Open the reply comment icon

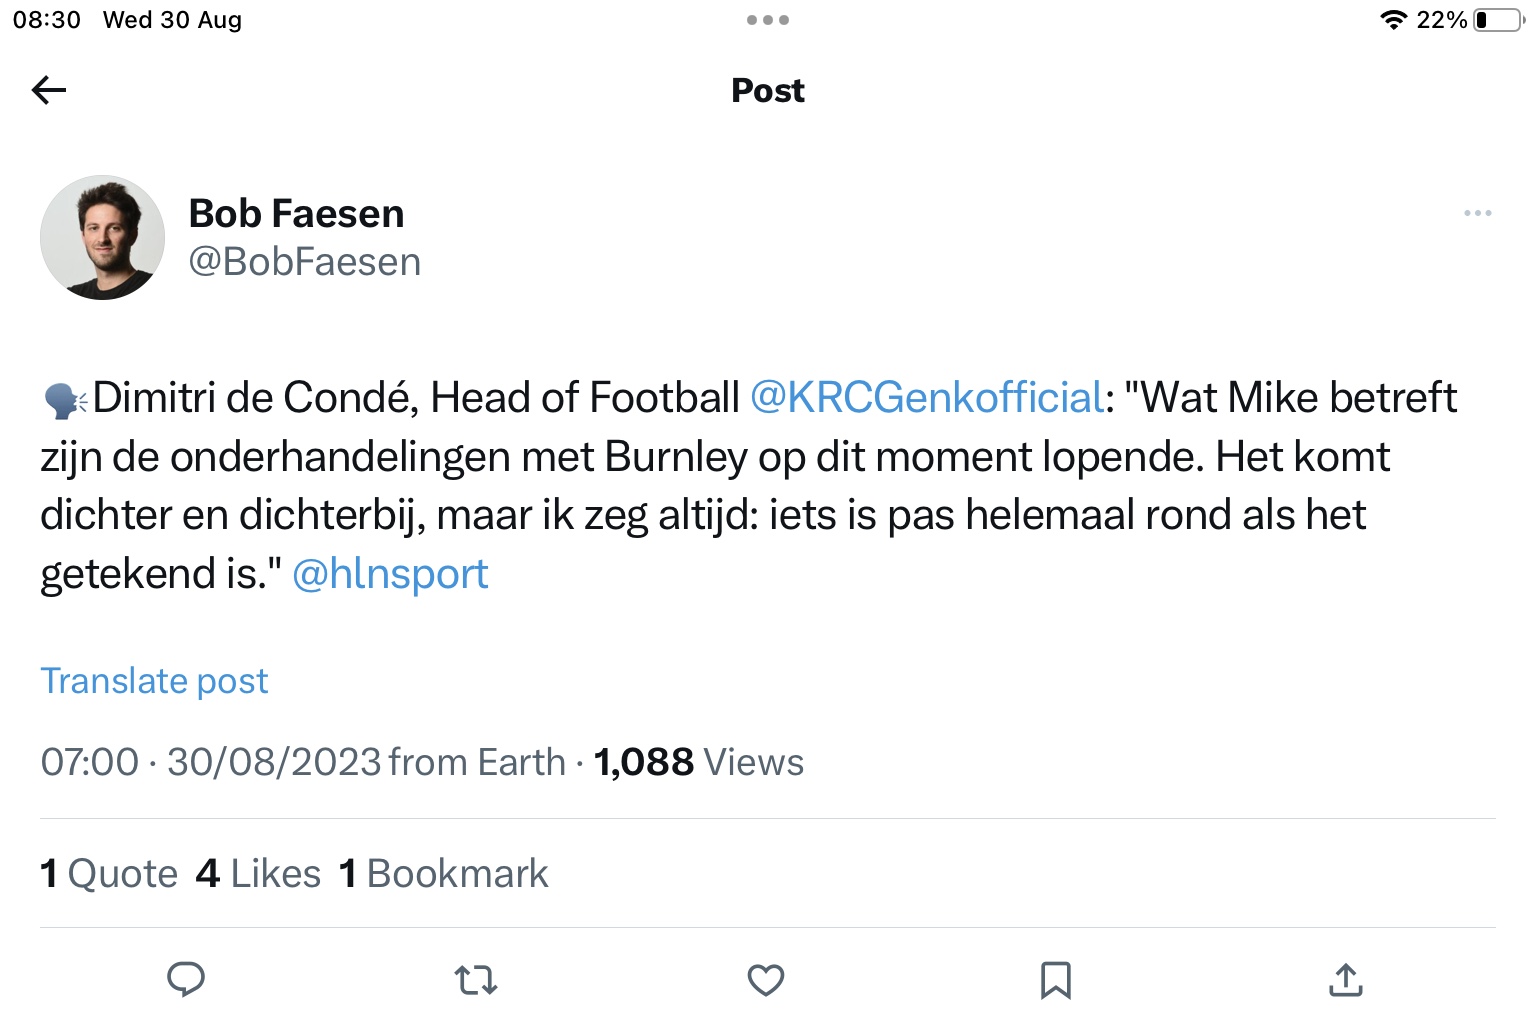tap(186, 979)
